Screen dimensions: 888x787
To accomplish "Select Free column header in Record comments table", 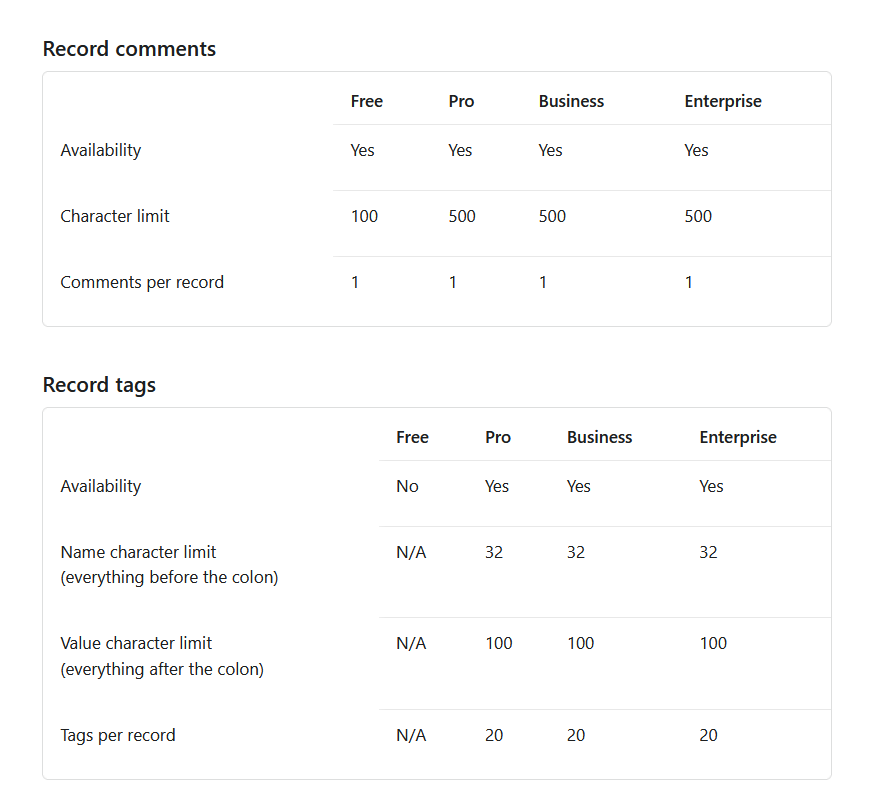I will tap(366, 101).
